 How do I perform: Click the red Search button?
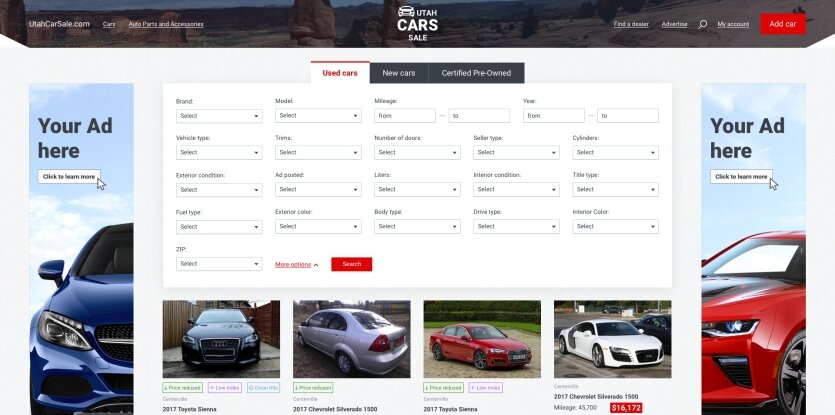coord(351,264)
